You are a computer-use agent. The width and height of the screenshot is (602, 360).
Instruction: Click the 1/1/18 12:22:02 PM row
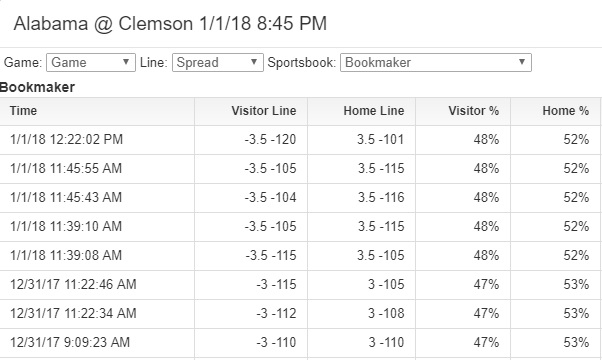tap(300, 140)
